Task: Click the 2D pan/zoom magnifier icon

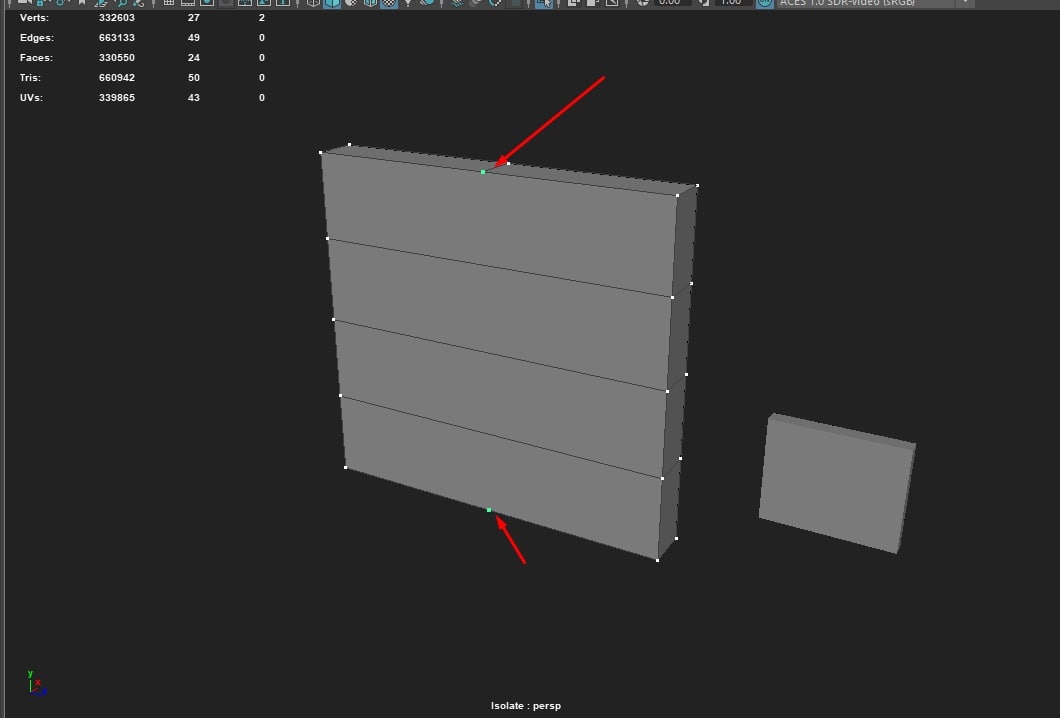Action: pyautogui.click(x=121, y=3)
